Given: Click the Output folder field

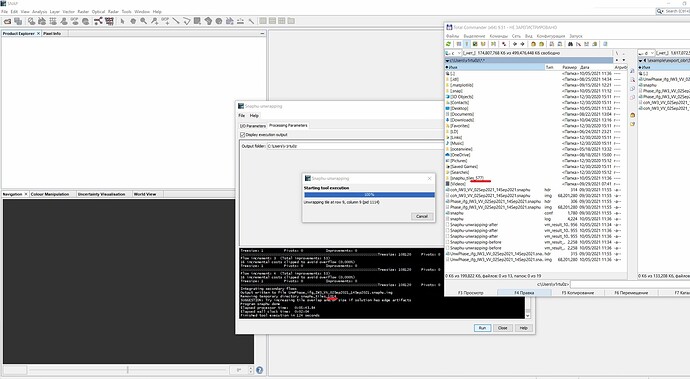Looking at the screenshot, I should tap(355, 146).
